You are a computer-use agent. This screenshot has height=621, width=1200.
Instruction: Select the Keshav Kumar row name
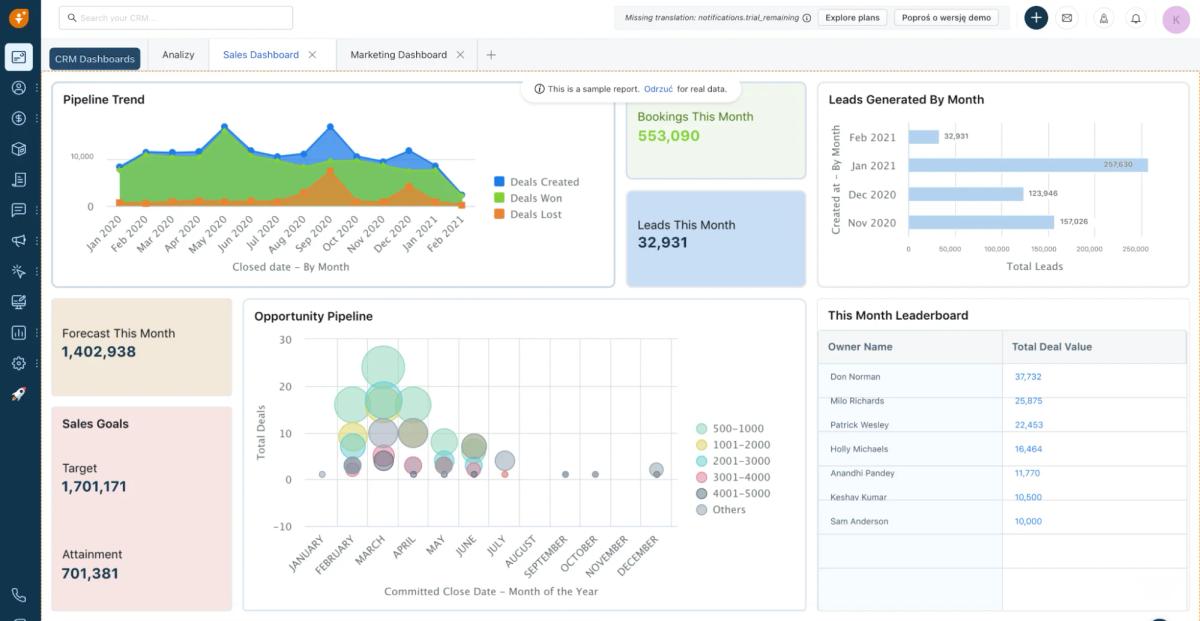click(x=858, y=497)
